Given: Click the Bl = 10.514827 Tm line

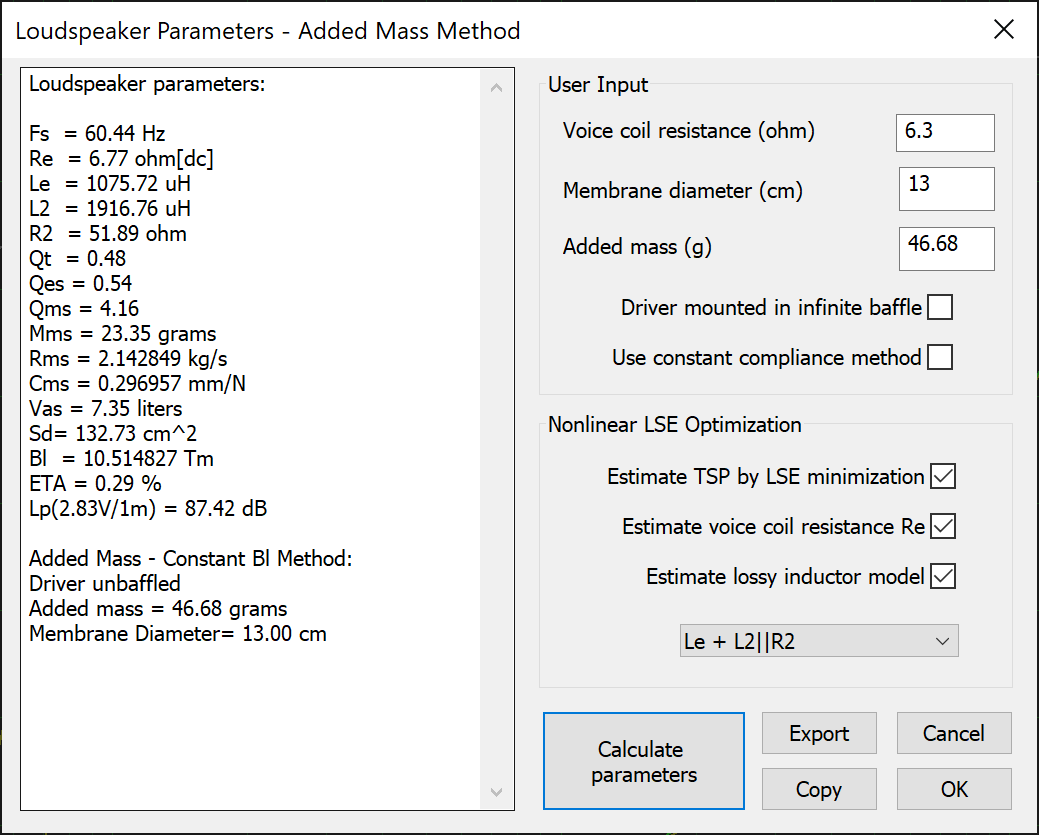Looking at the screenshot, I should [121, 459].
